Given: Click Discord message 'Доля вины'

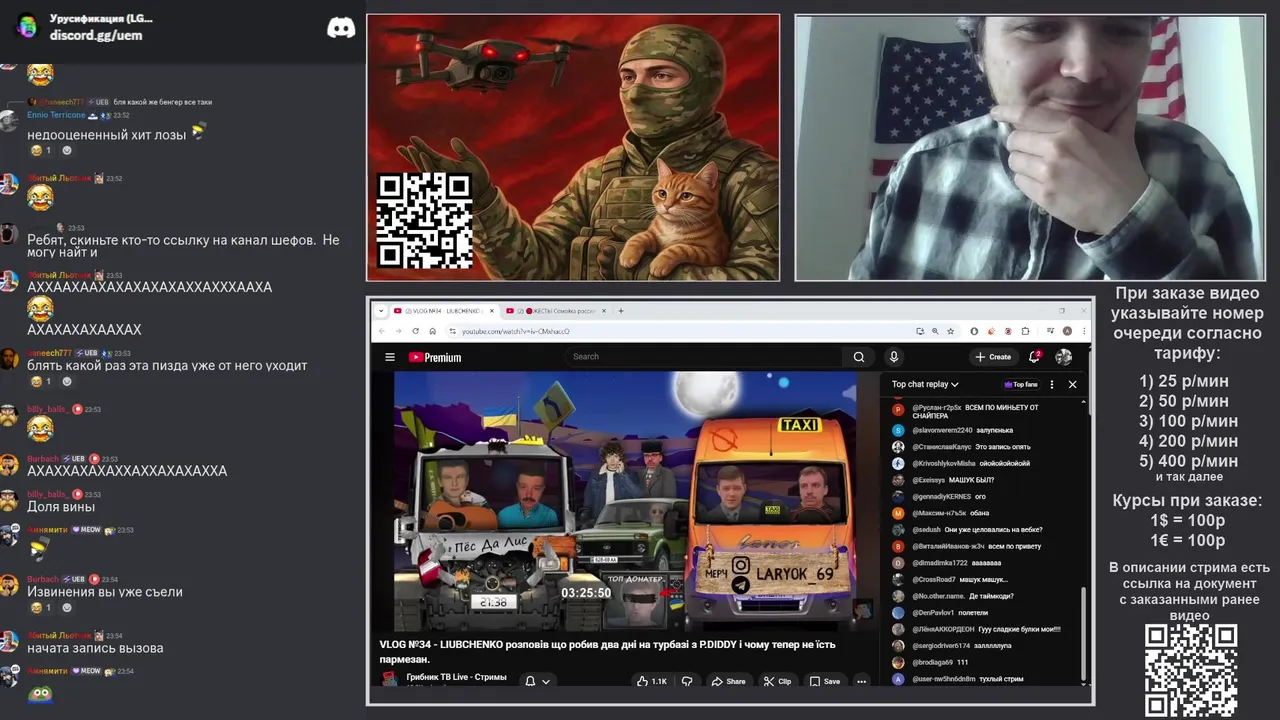Looking at the screenshot, I should [61, 507].
